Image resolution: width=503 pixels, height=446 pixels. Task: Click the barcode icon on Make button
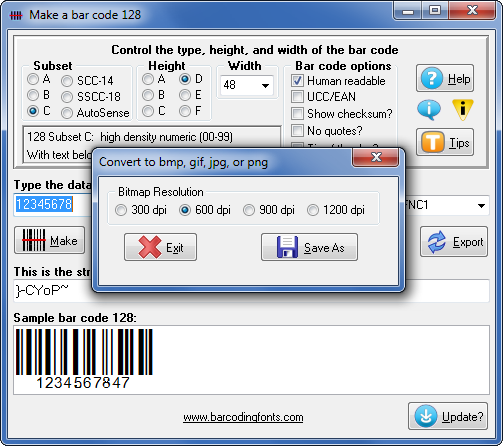[34, 240]
